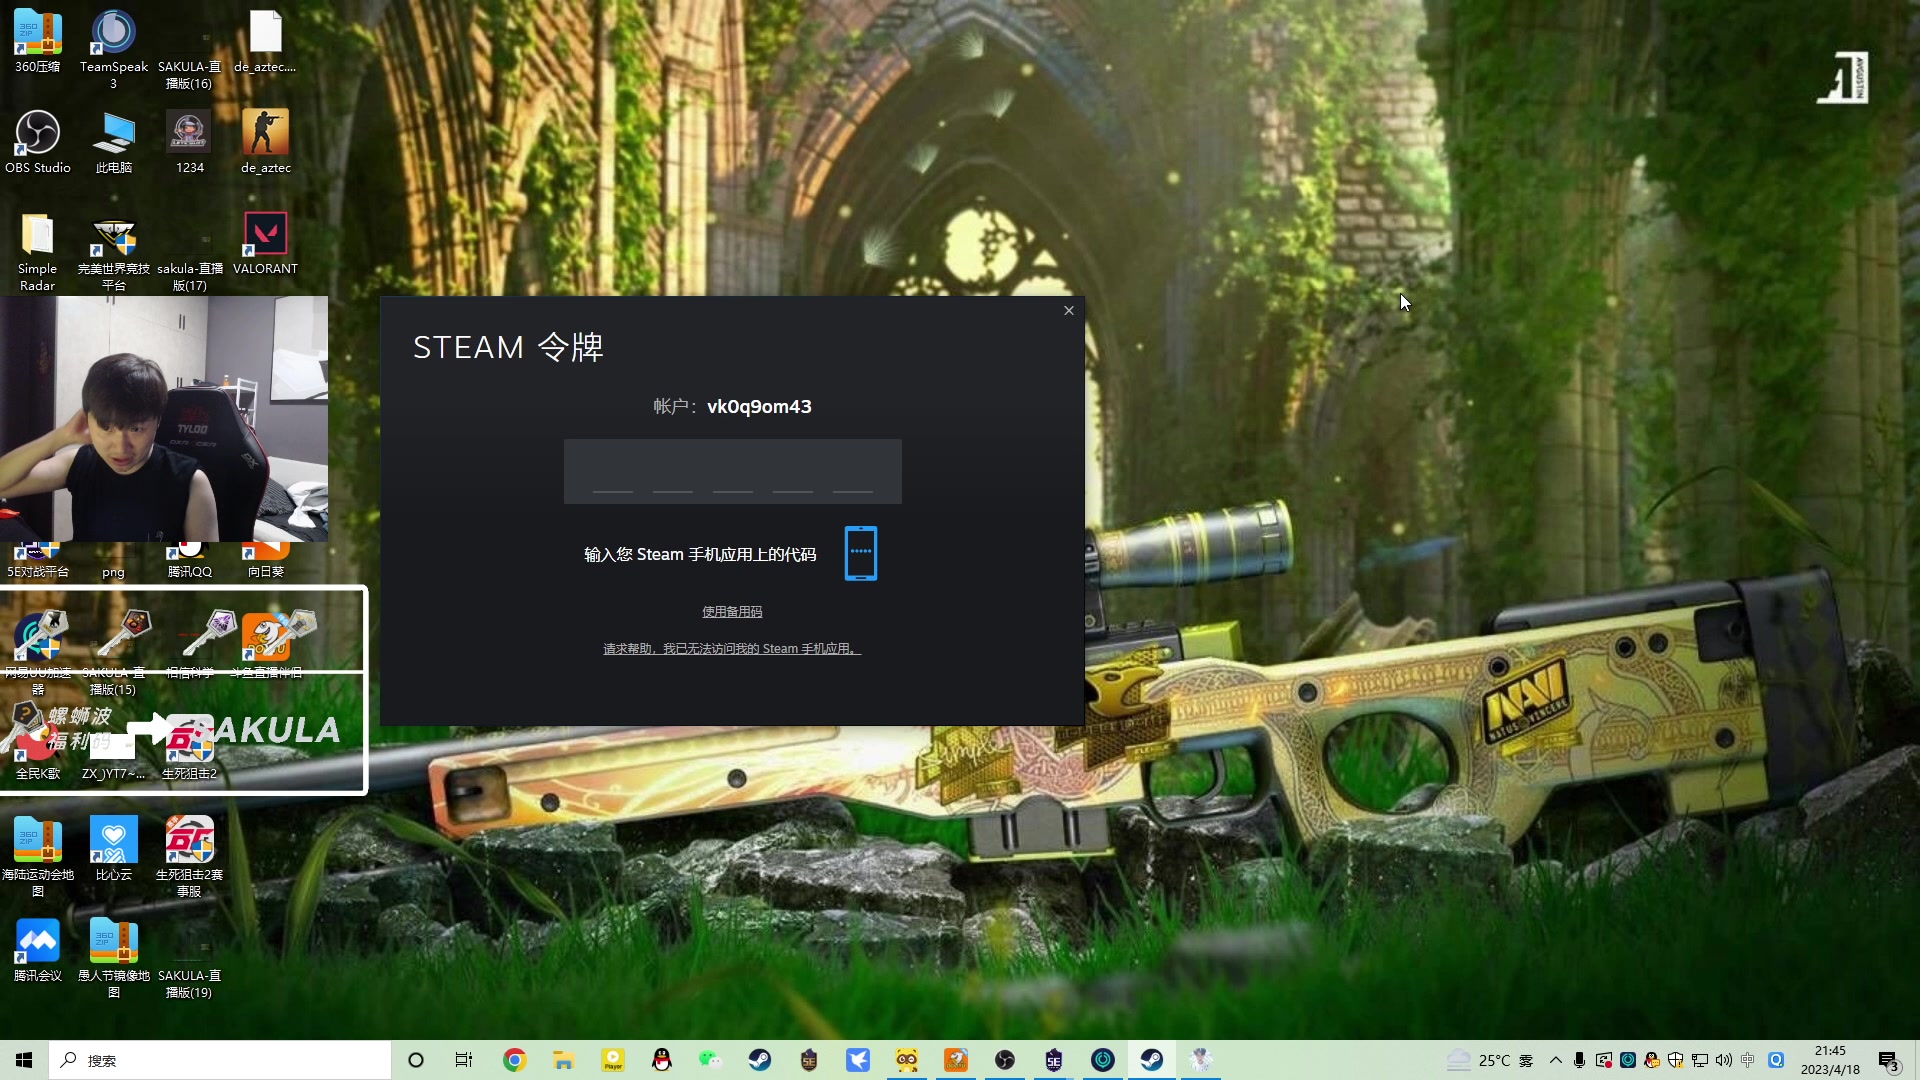Click the Steam Guard code input field
Screen dimensions: 1920x1080
tap(732, 471)
